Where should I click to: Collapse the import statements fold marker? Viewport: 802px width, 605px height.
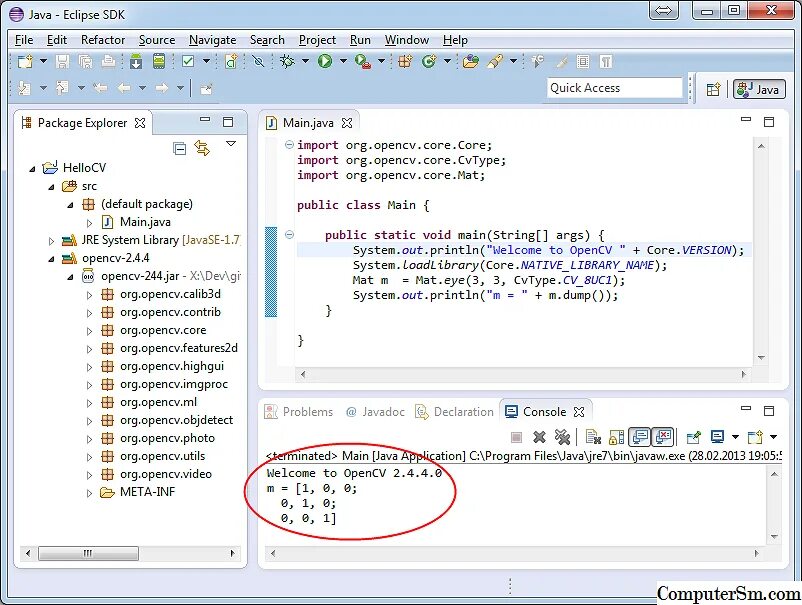click(x=289, y=145)
